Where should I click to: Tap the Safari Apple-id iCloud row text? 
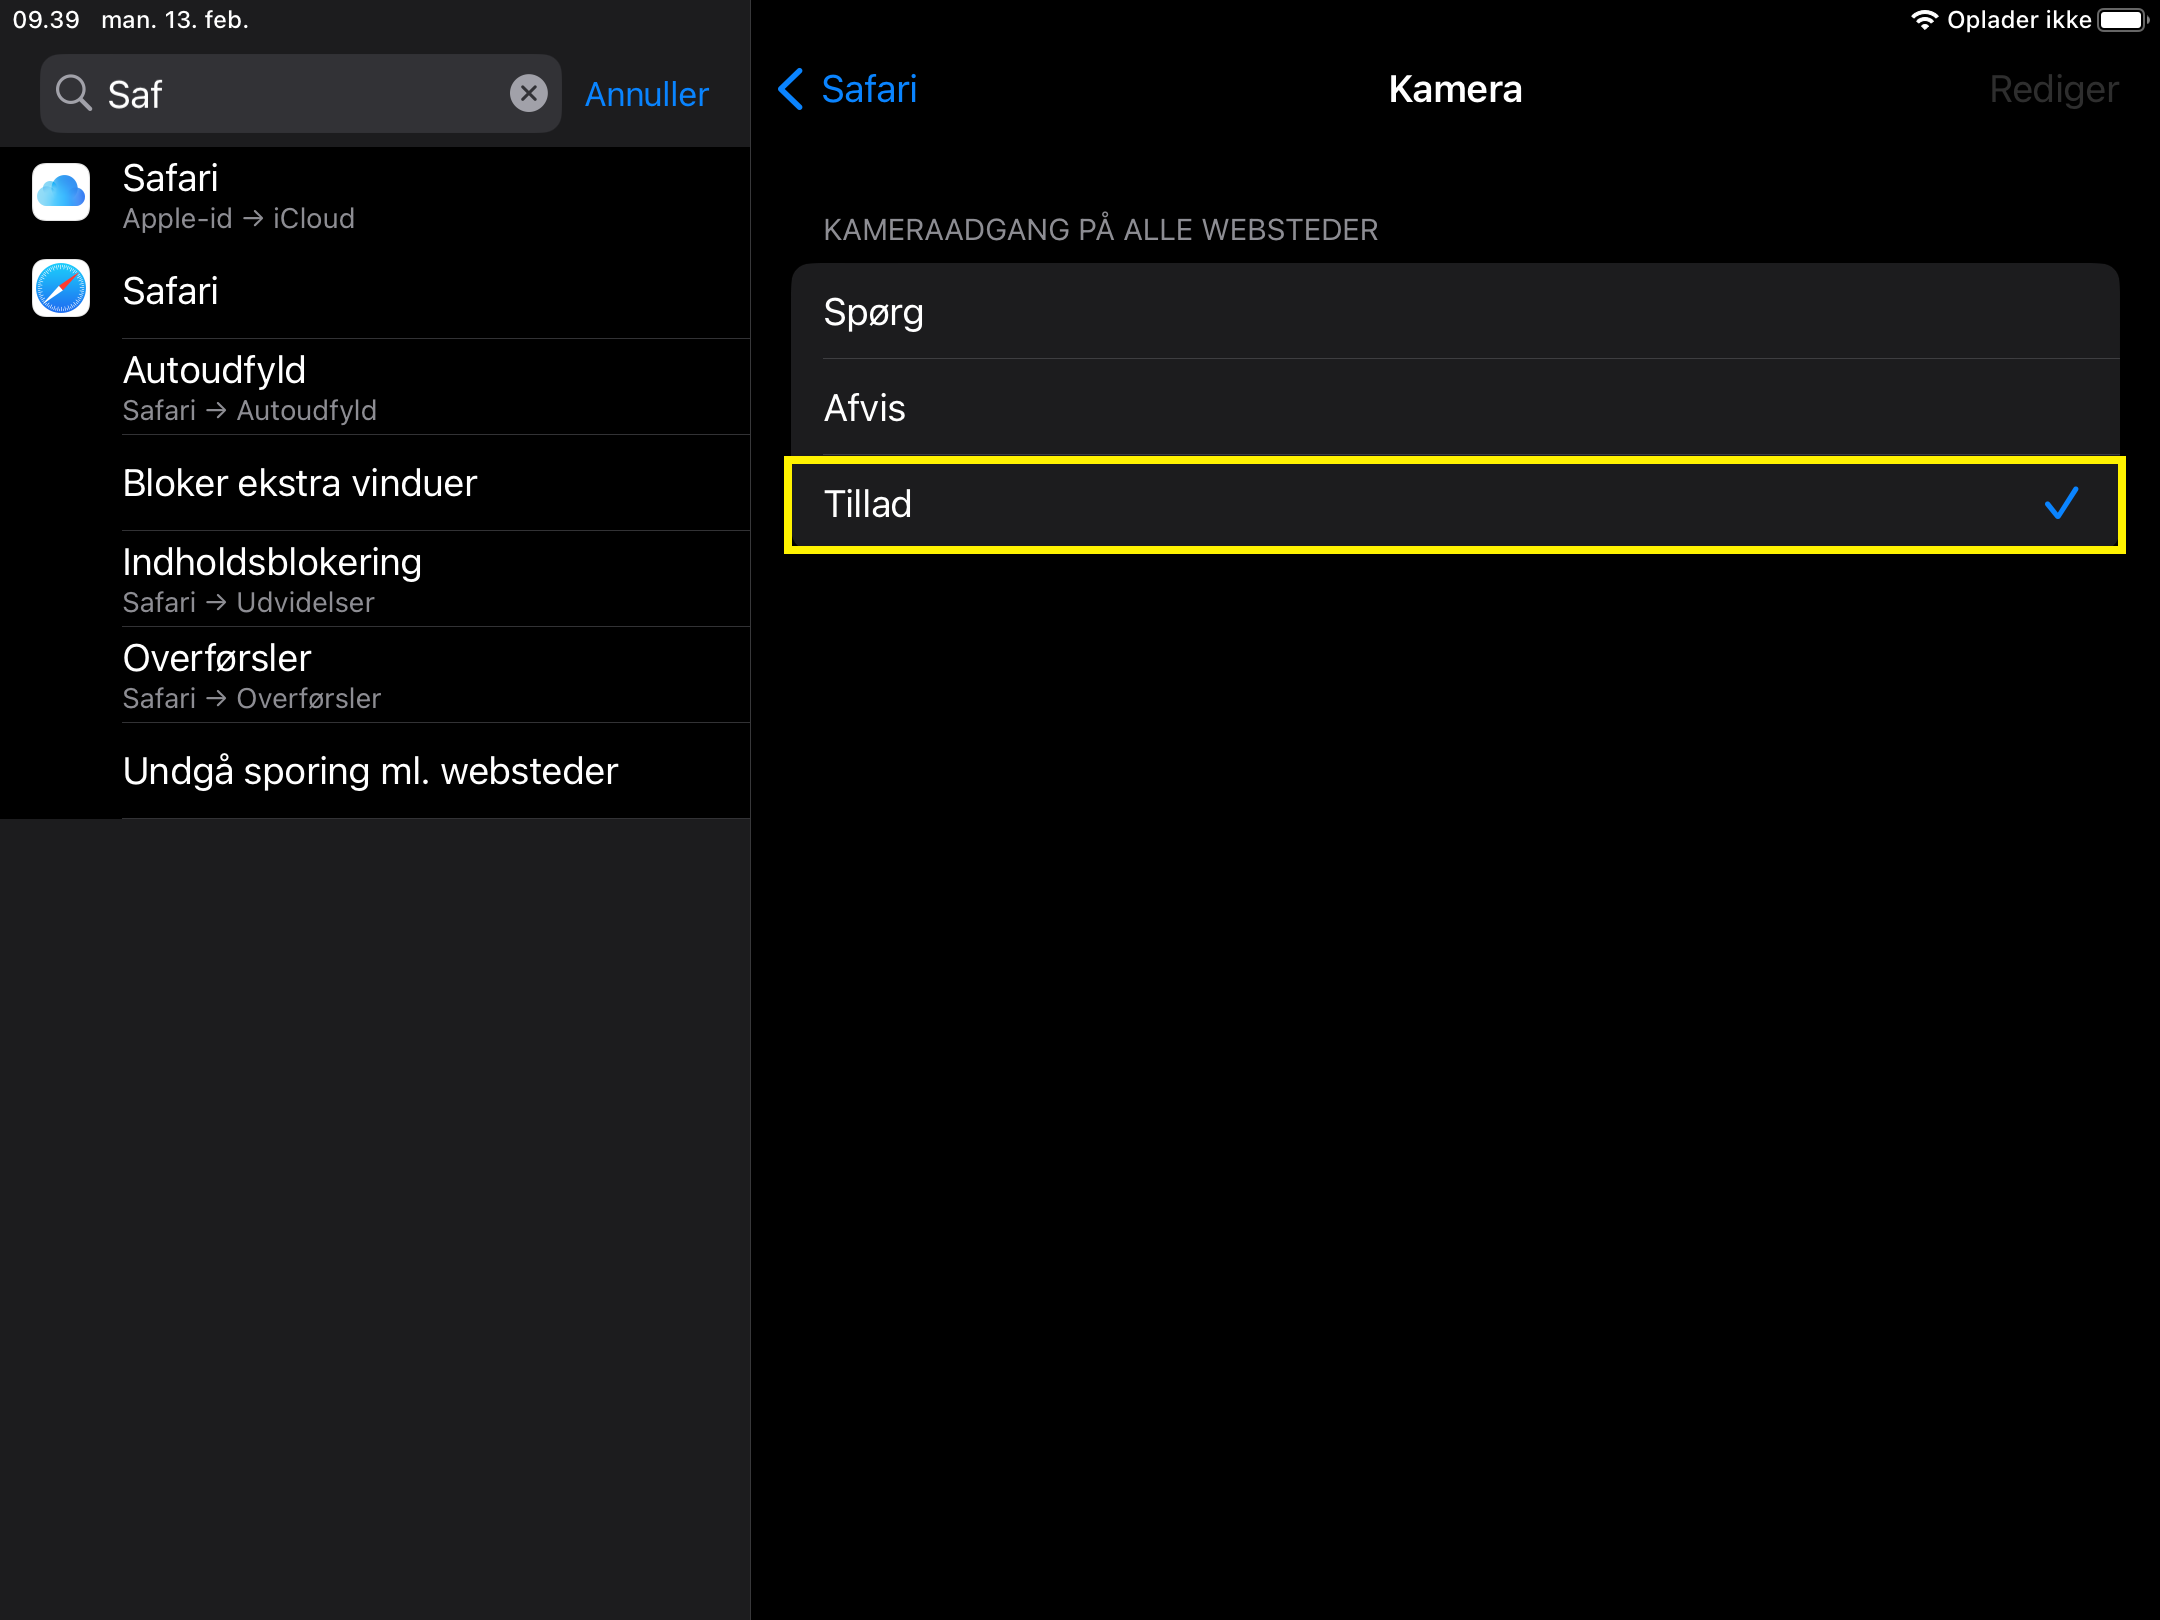239,197
